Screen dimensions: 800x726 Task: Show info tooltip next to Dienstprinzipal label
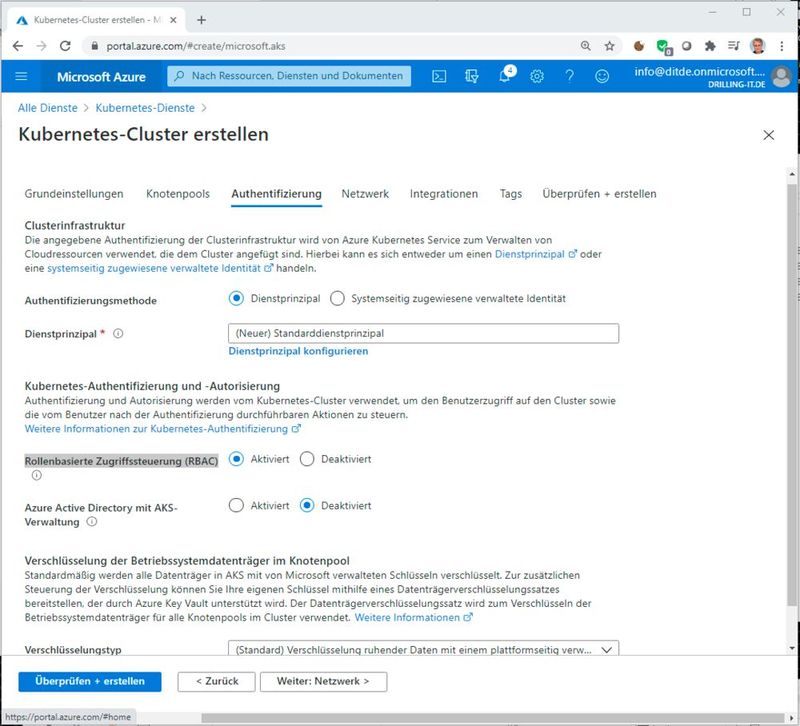pos(118,334)
